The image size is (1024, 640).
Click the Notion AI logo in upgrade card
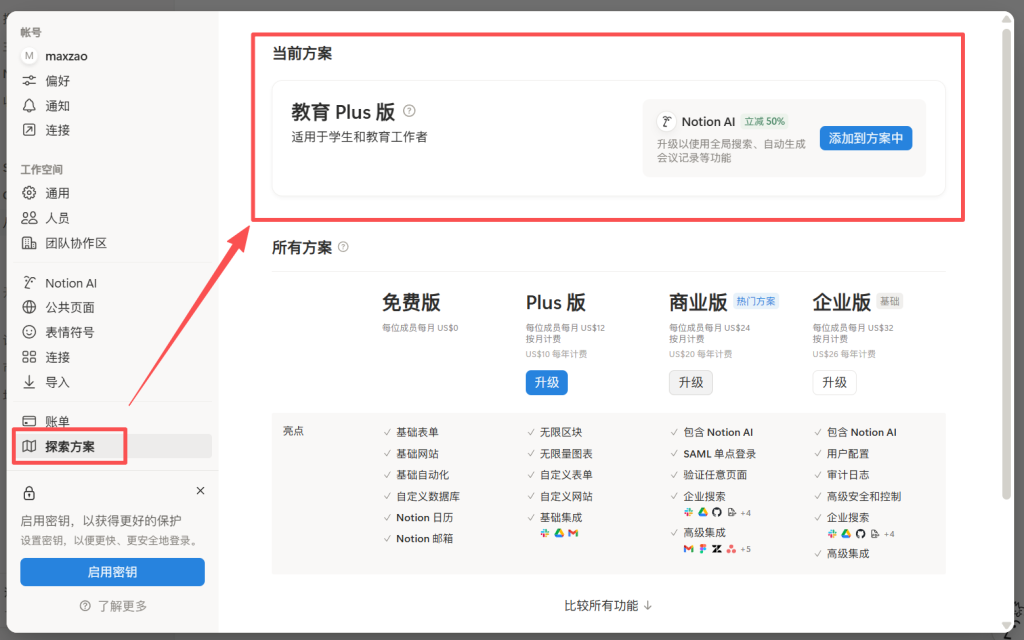[666, 122]
